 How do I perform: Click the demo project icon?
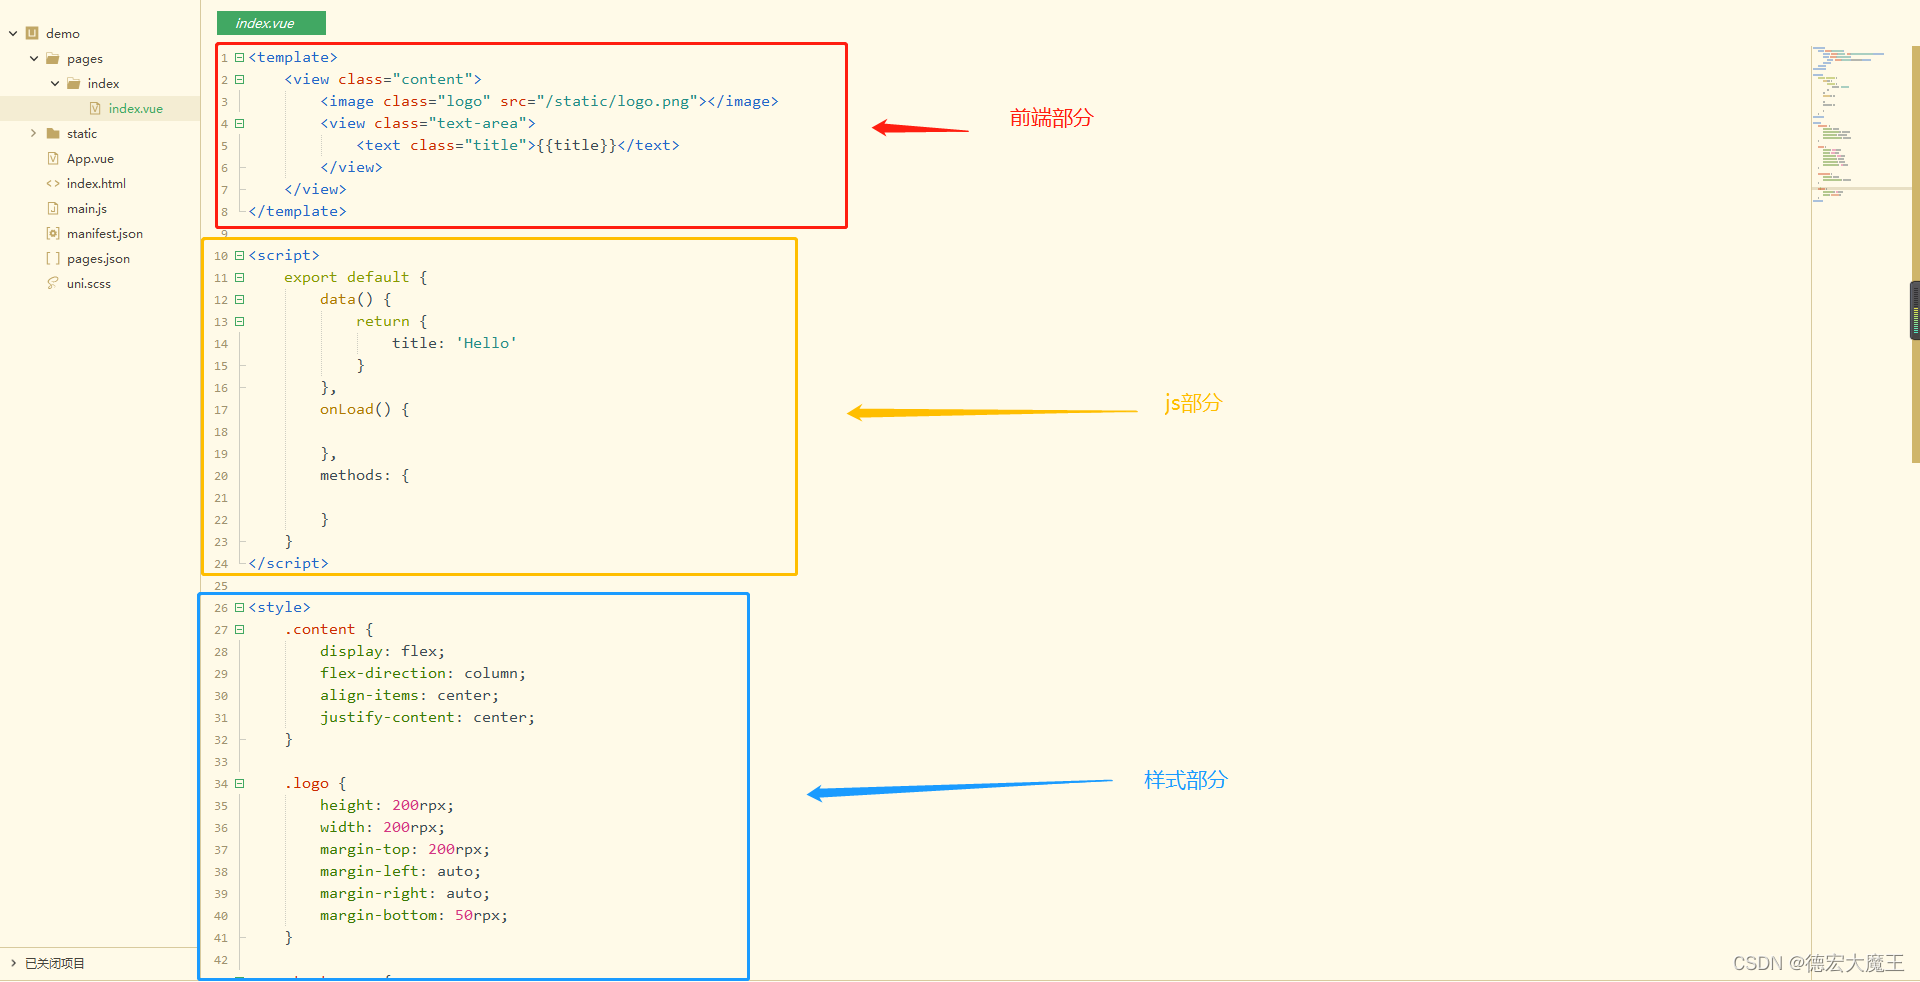tap(32, 33)
